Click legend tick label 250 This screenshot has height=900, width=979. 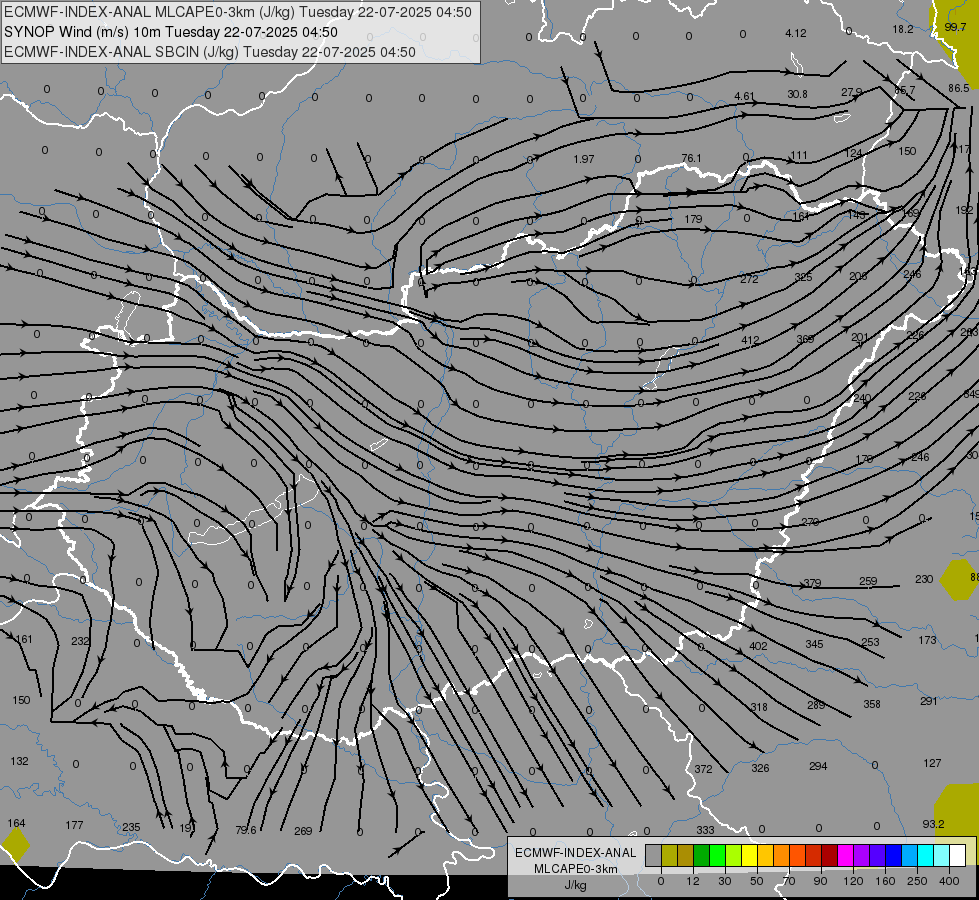(917, 881)
